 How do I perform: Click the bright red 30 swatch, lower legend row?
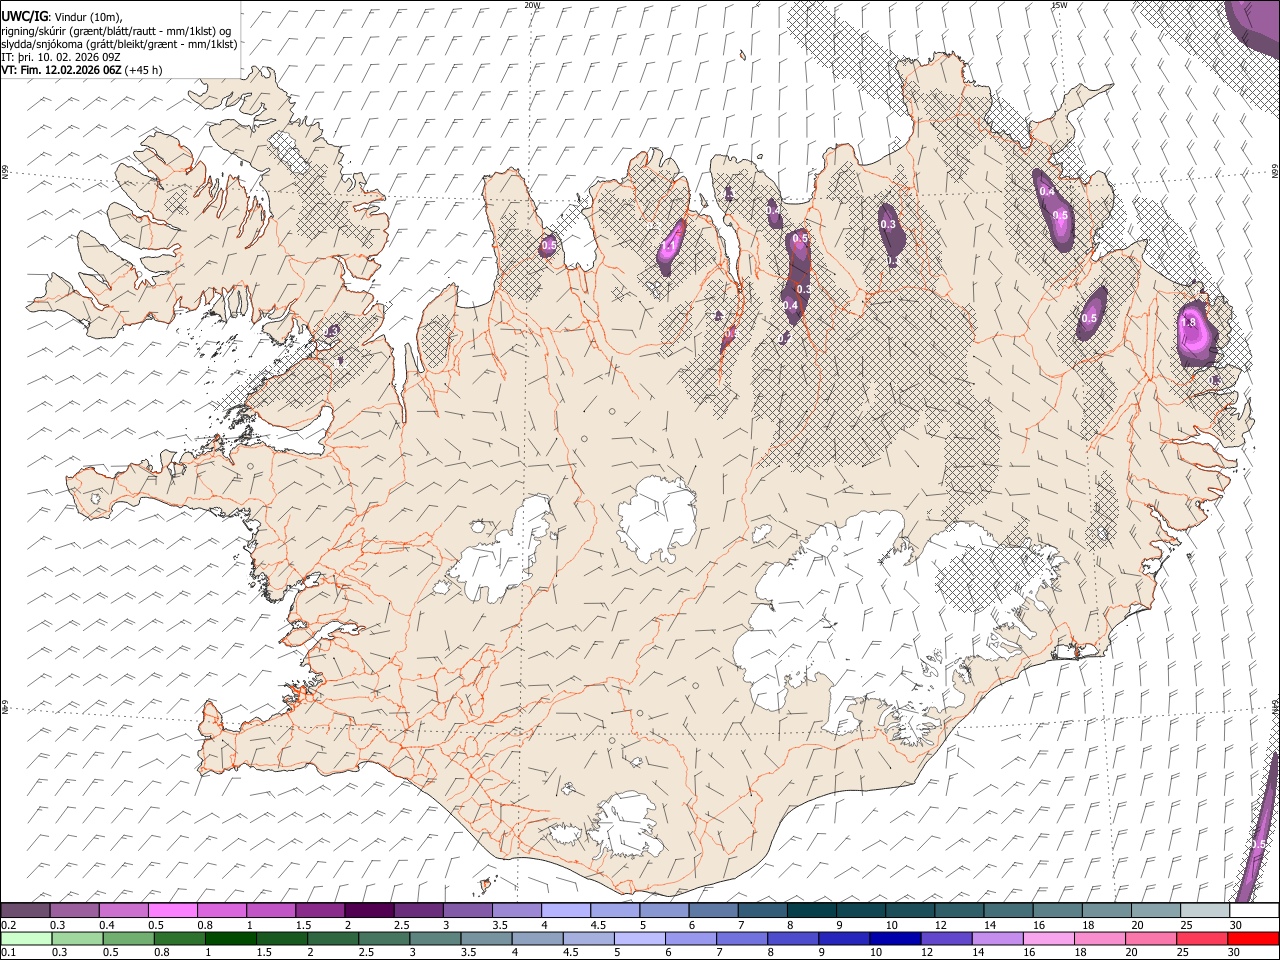point(1253,939)
